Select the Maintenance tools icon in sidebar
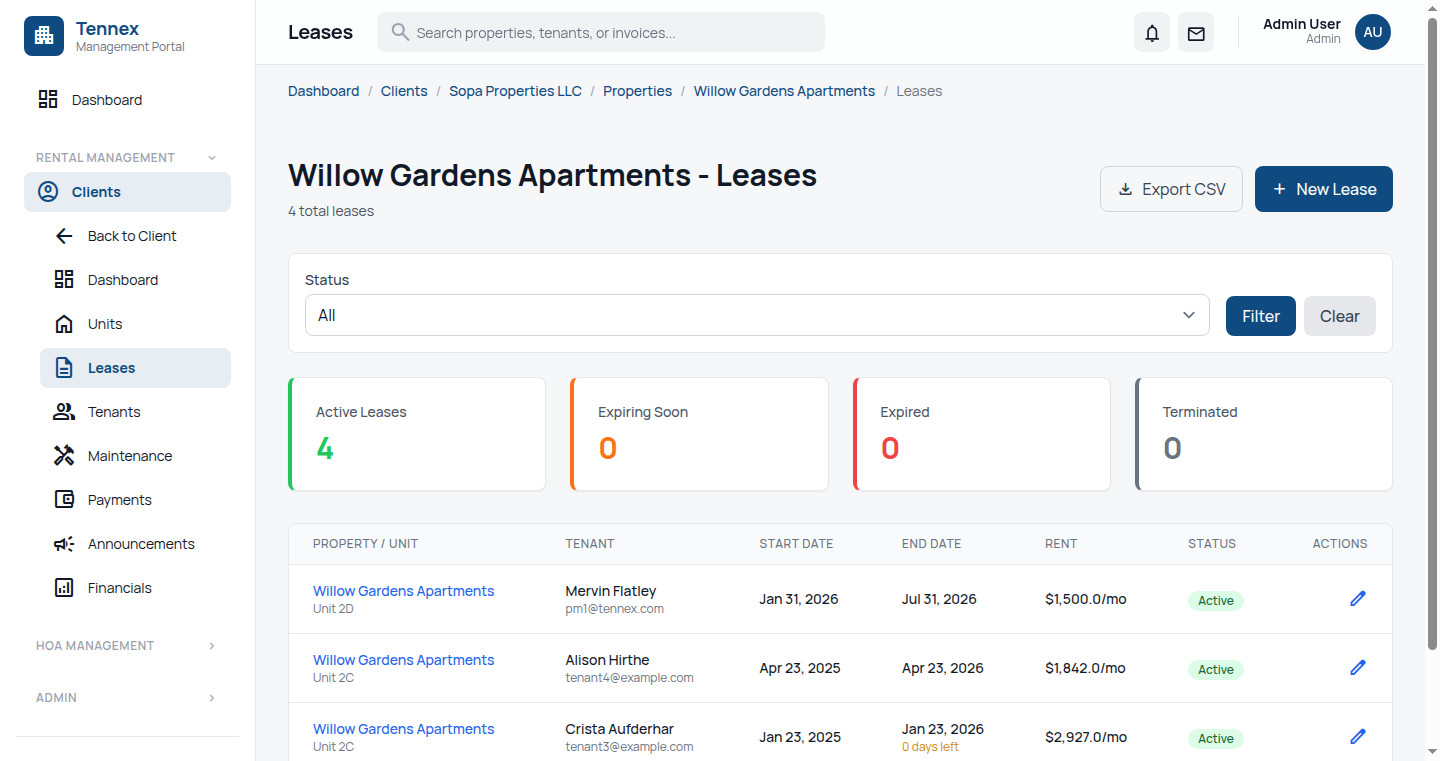Viewport: 1440px width, 761px height. pyautogui.click(x=63, y=455)
